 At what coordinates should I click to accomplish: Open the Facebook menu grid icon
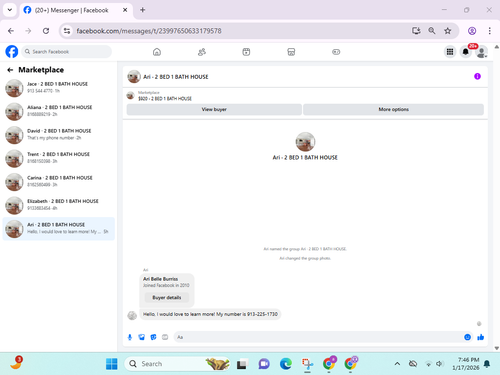450,52
